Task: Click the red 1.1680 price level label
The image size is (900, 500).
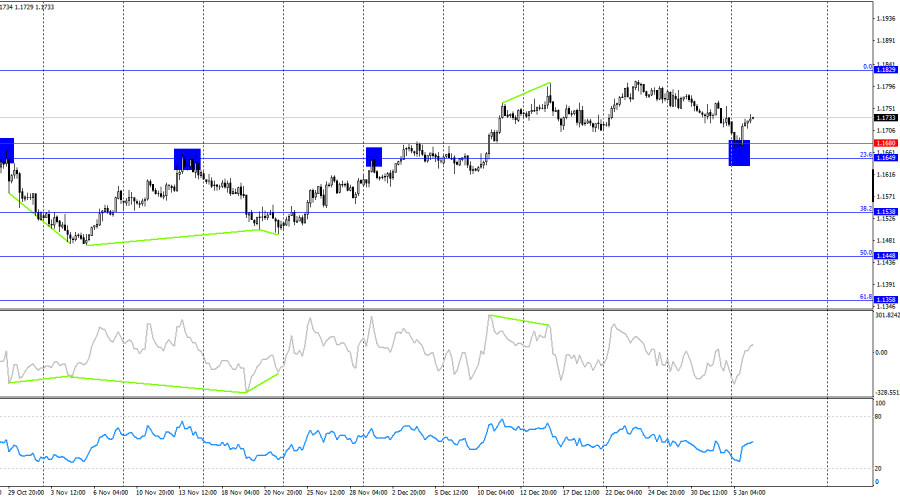Action: [885, 144]
